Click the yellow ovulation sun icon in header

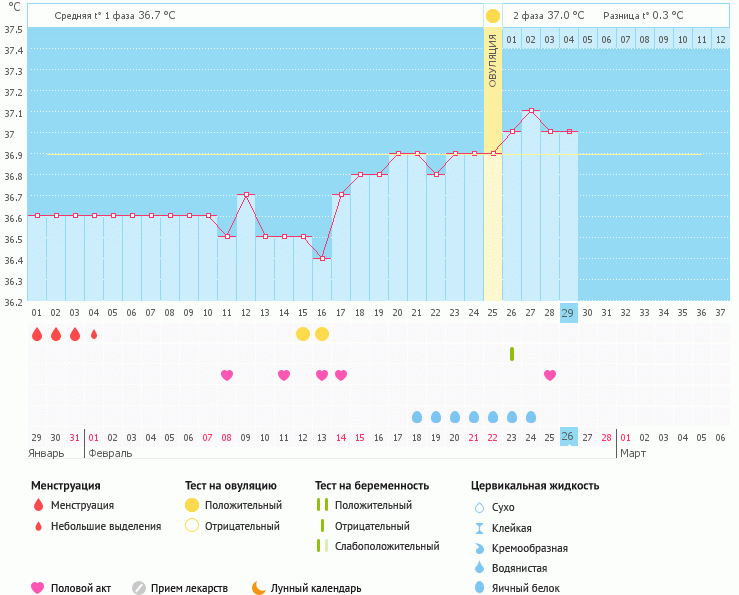point(492,16)
